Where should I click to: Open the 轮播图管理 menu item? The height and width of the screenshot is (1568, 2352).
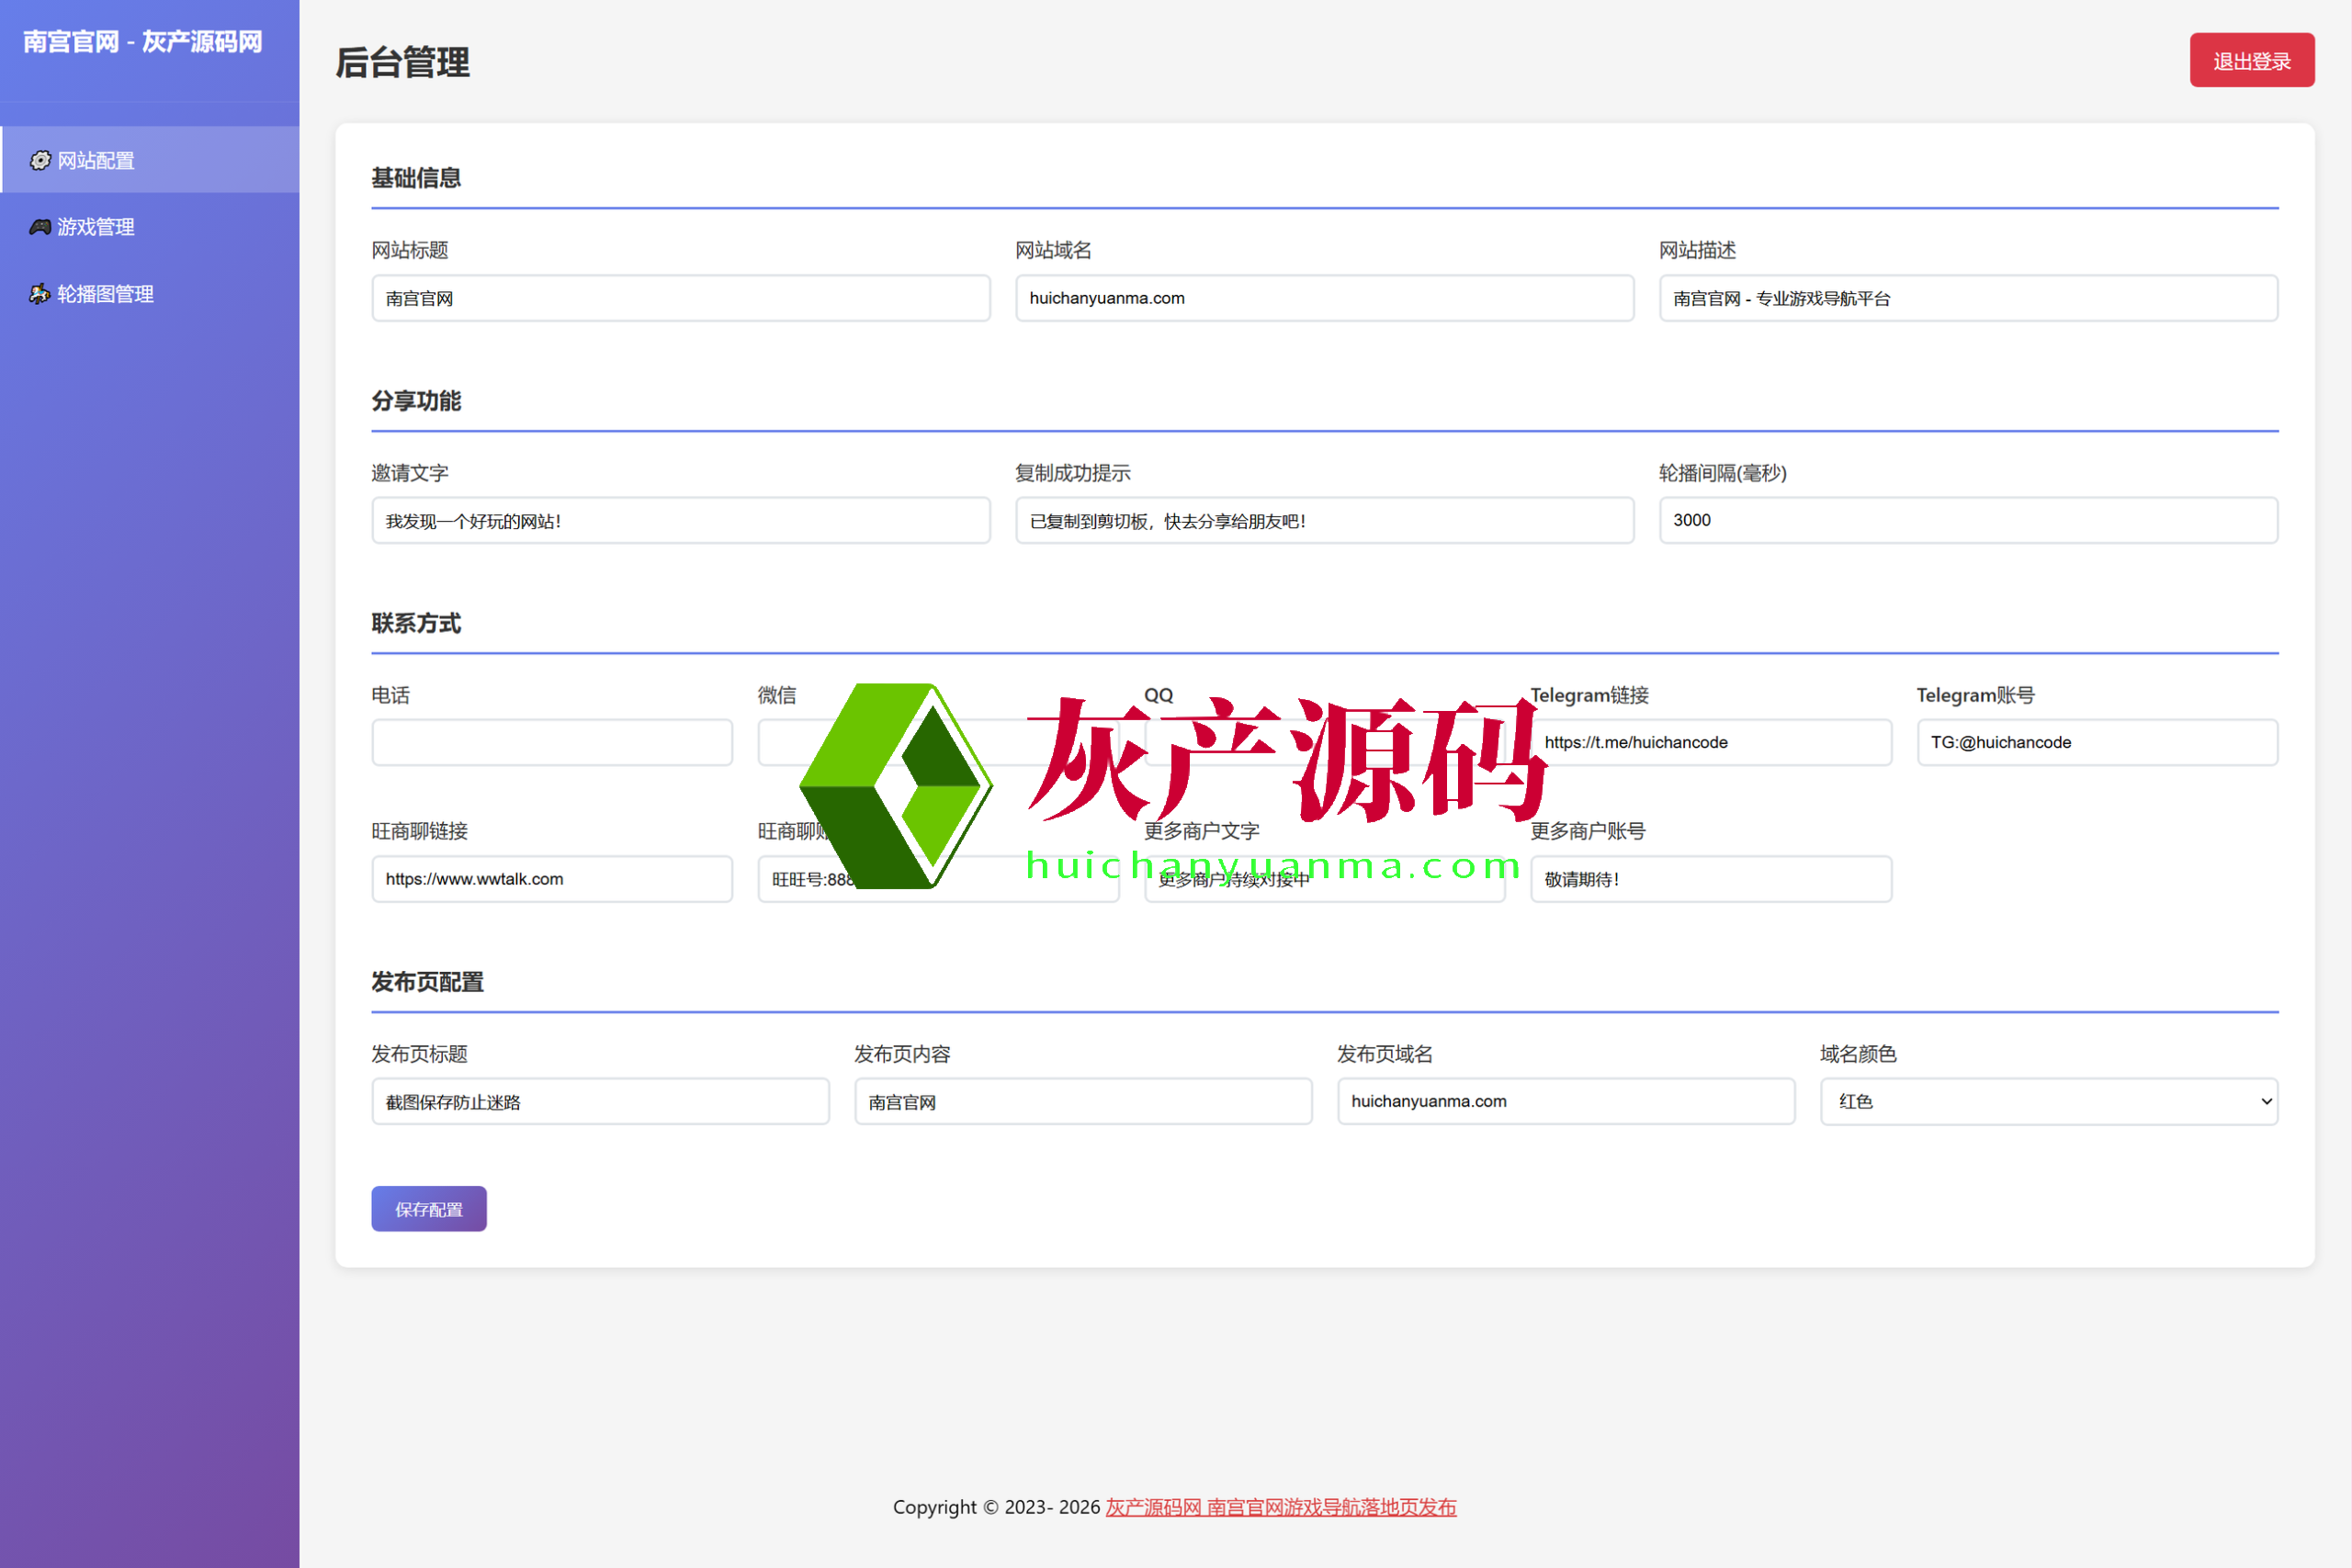105,294
